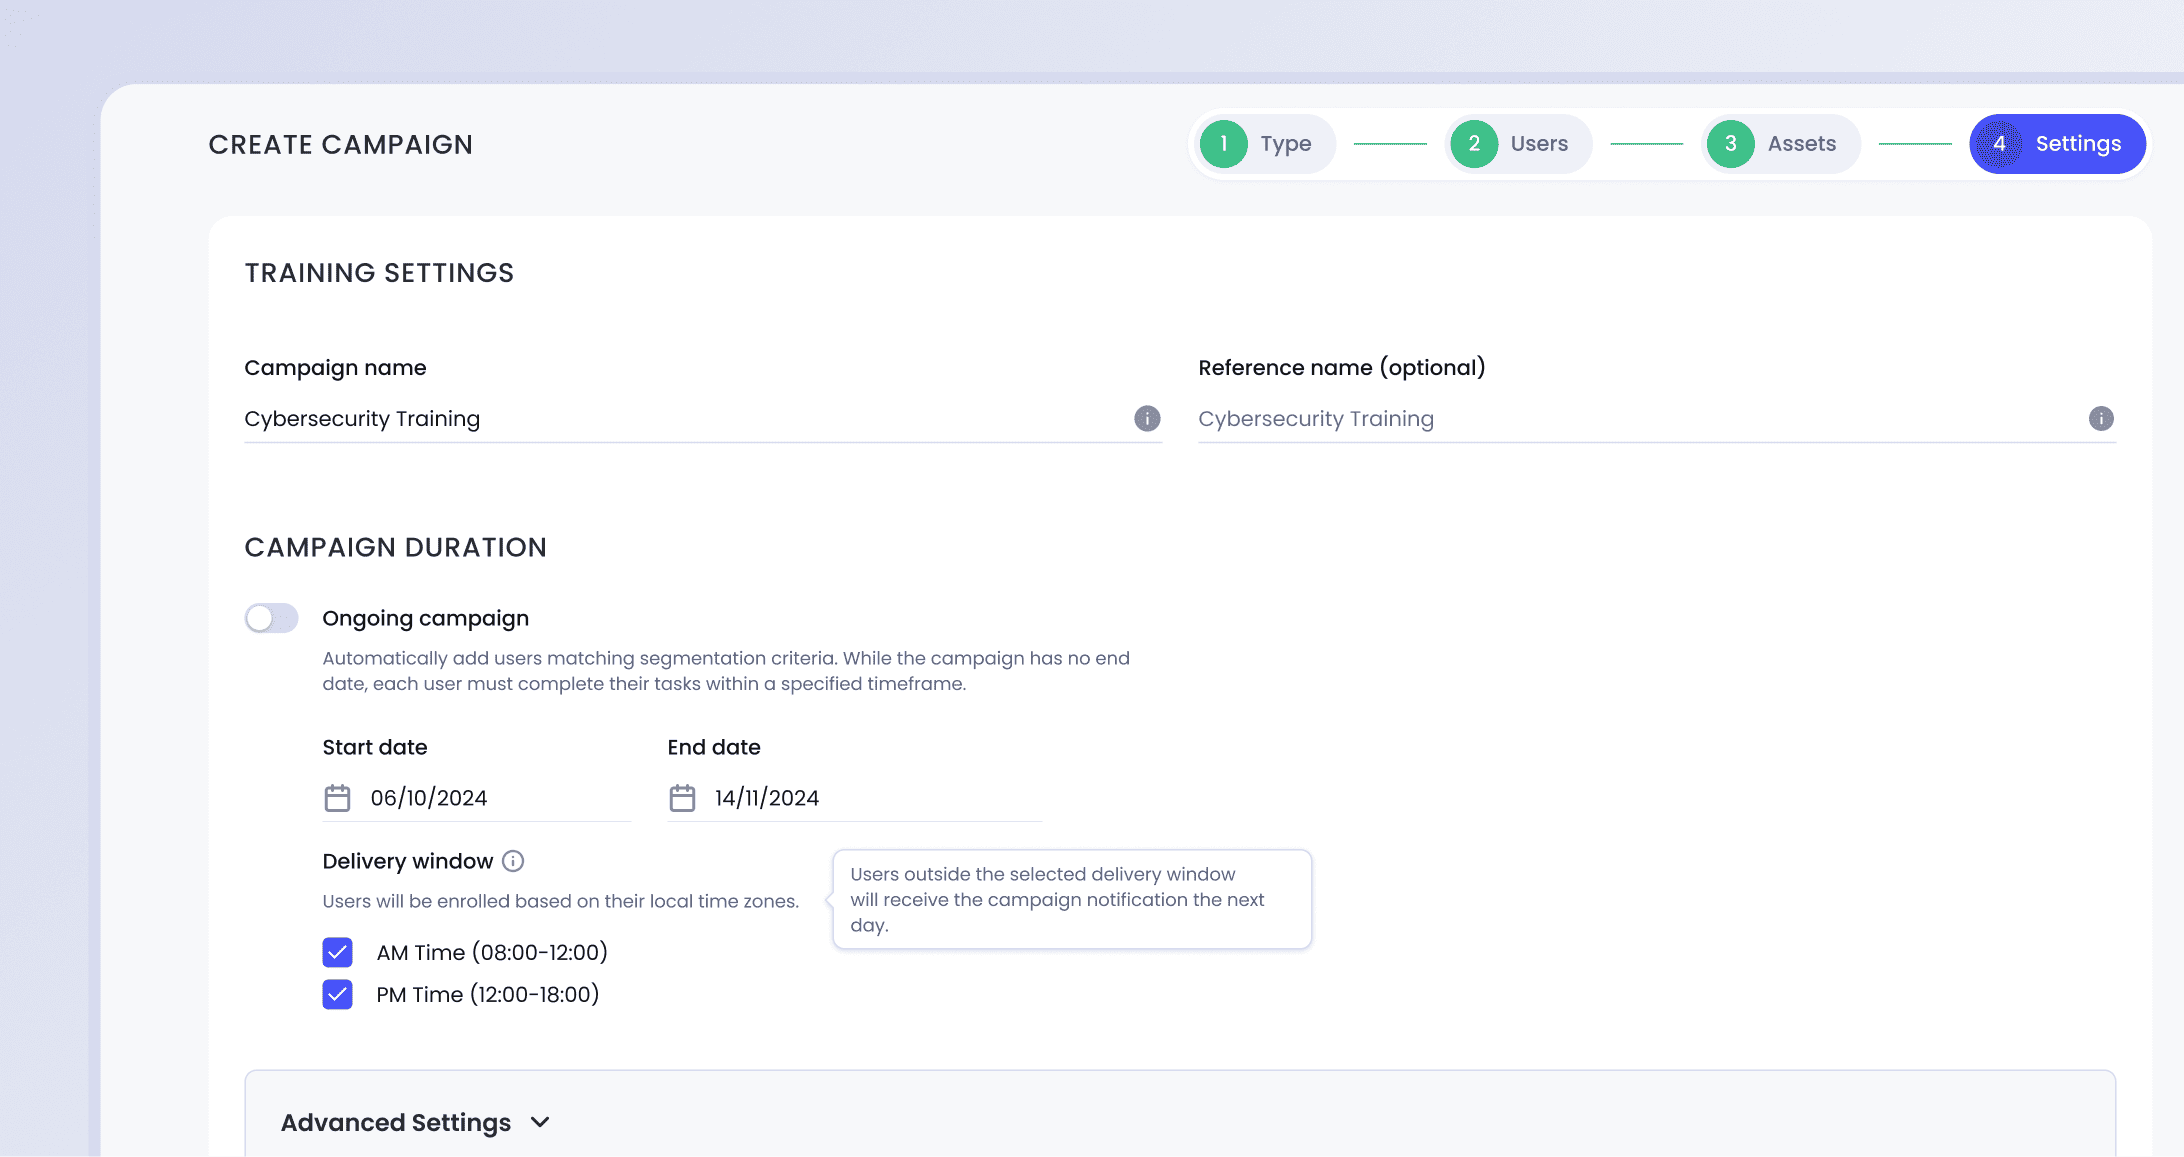This screenshot has height=1157, width=2184.
Task: Click the CREATE CAMPAIGN heading
Action: pyautogui.click(x=341, y=145)
